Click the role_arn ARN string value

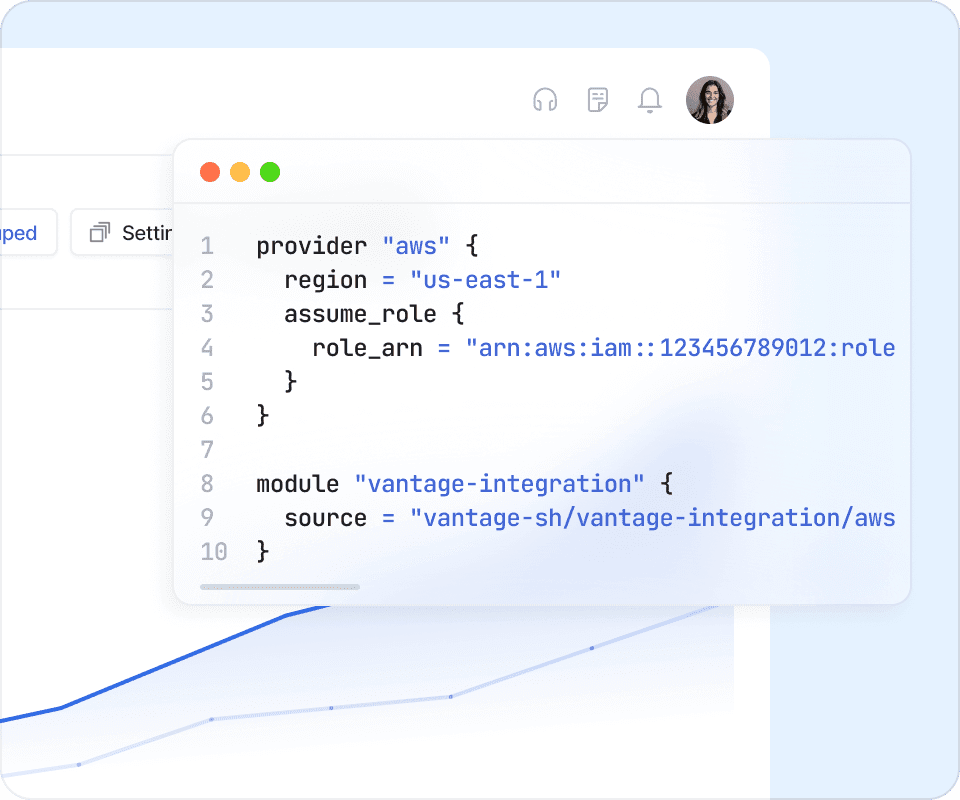click(x=680, y=348)
